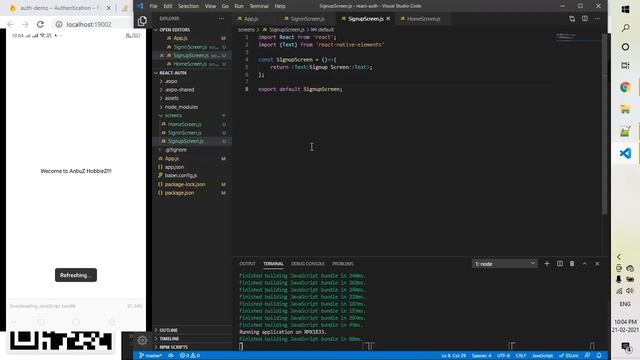The width and height of the screenshot is (640, 360).
Task: Close the SignupScreen.js editor tab
Action: point(388,19)
